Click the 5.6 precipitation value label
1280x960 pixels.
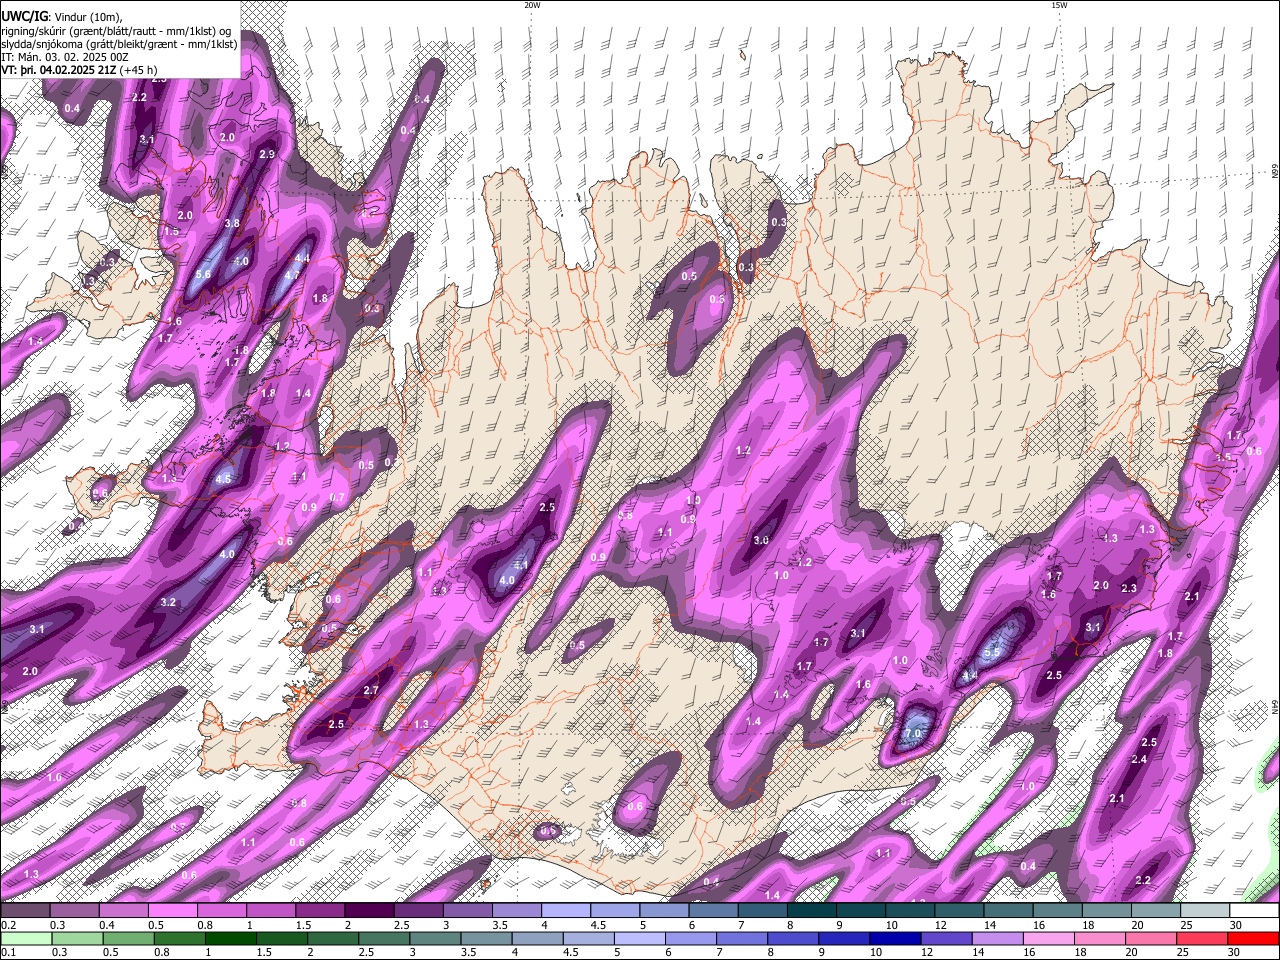[x=203, y=274]
